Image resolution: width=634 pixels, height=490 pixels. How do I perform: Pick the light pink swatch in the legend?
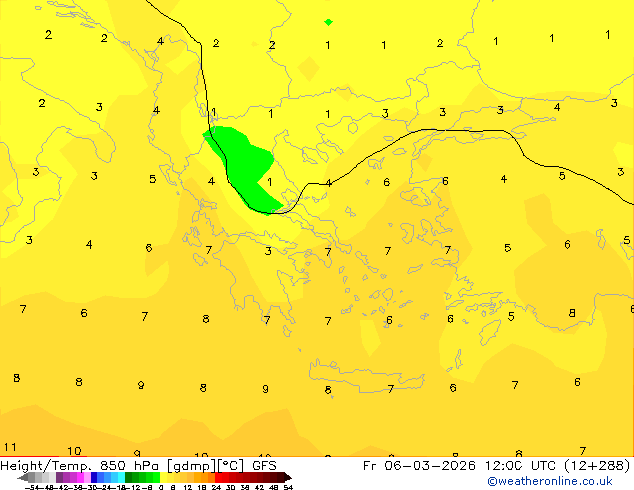[87, 477]
